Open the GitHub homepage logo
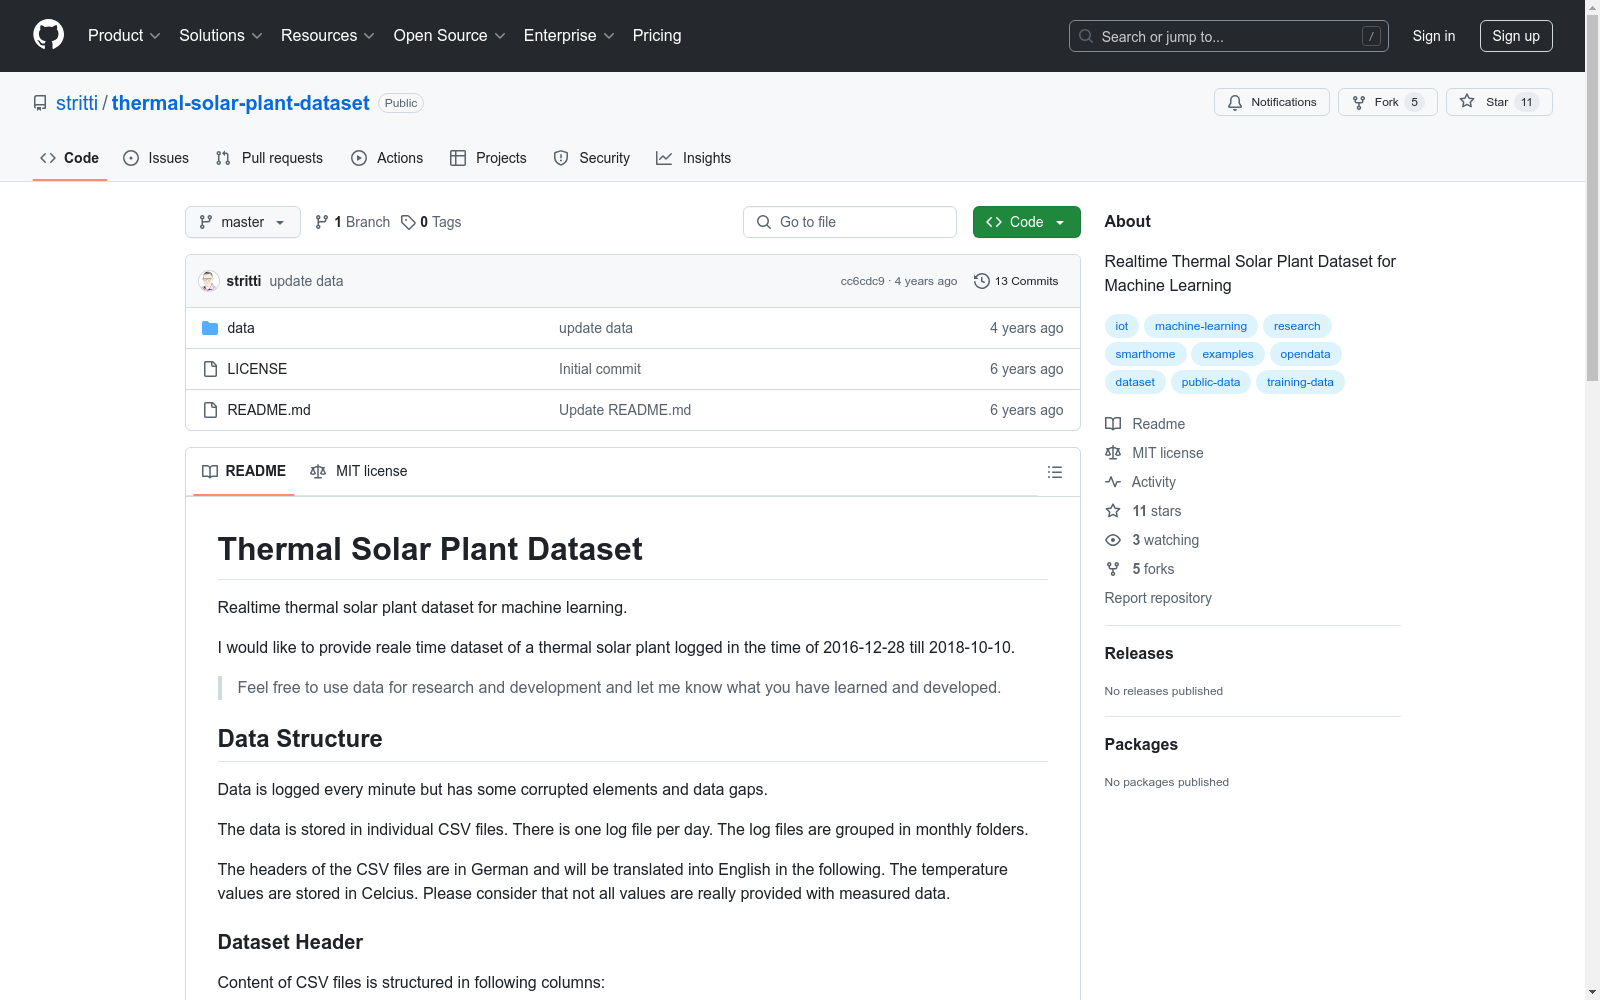Image resolution: width=1600 pixels, height=1000 pixels. 48,35
